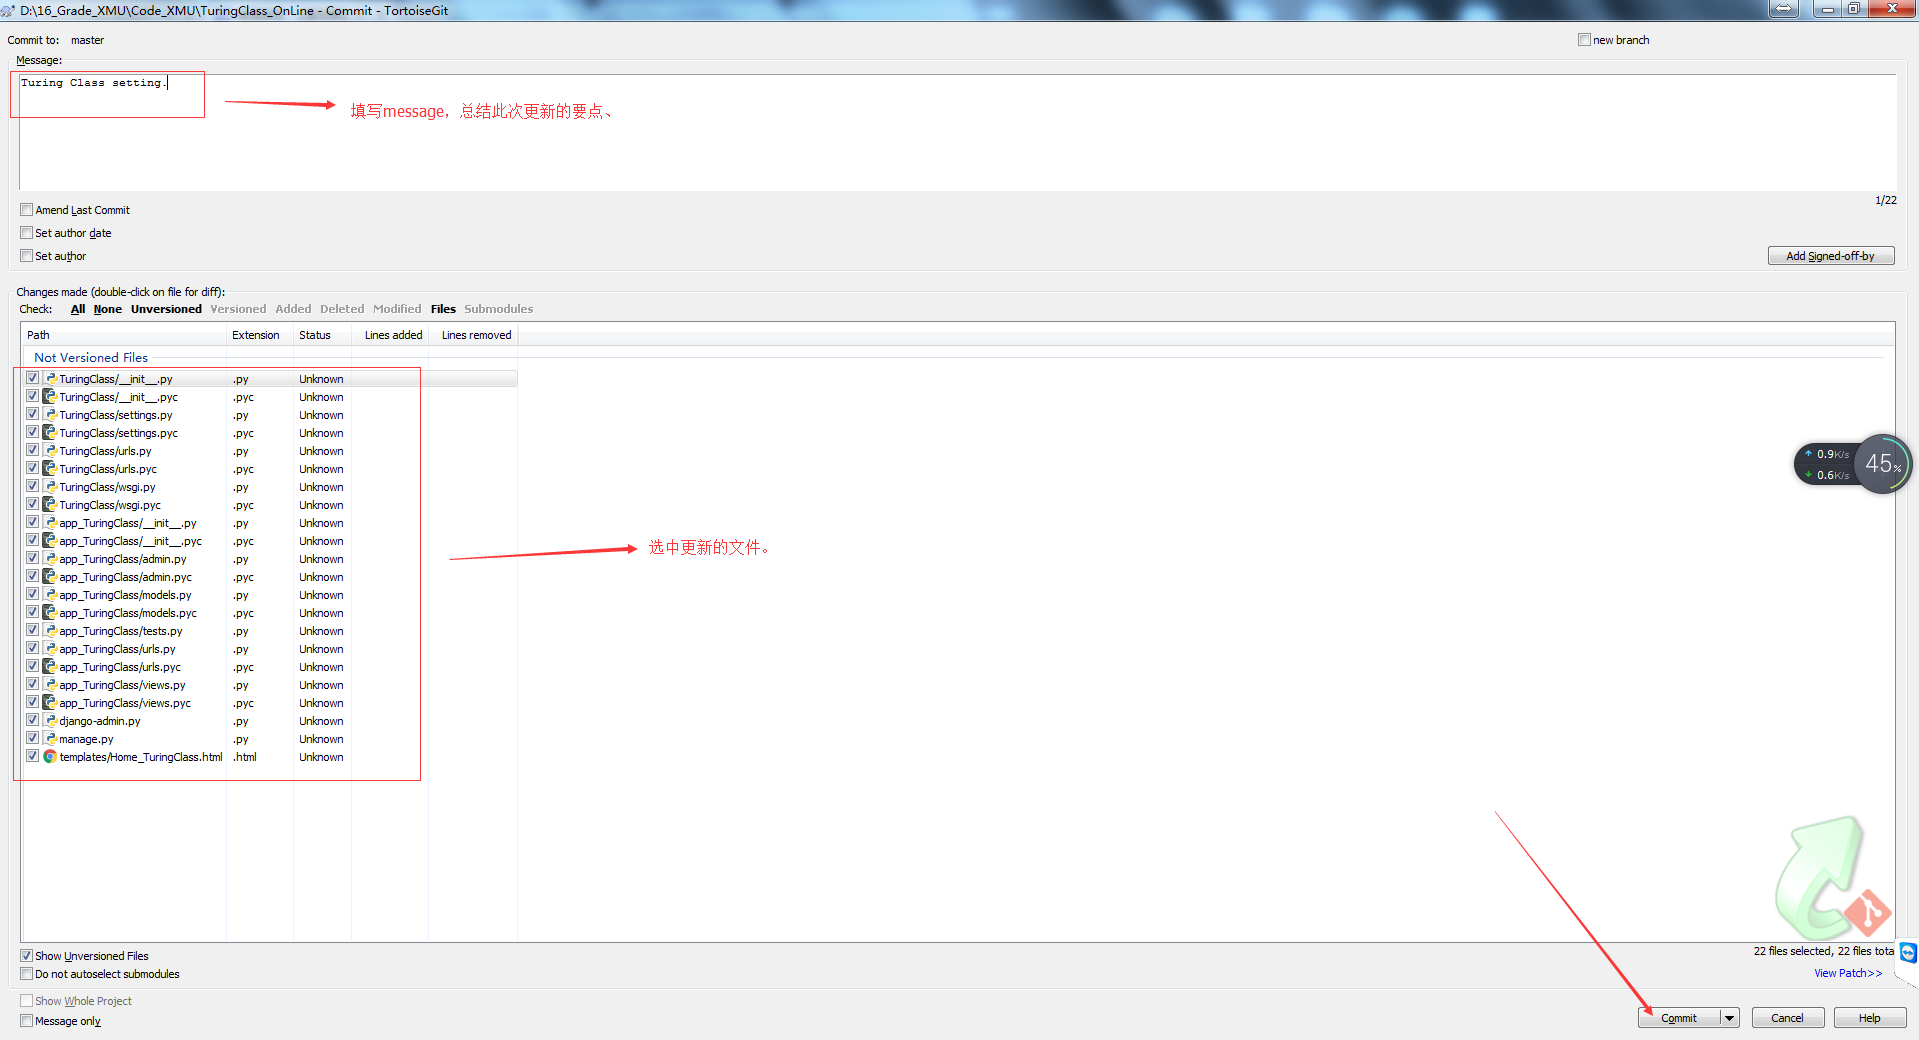Uncheck the templates/Home_TuringClass.html file checkbox

click(x=33, y=756)
